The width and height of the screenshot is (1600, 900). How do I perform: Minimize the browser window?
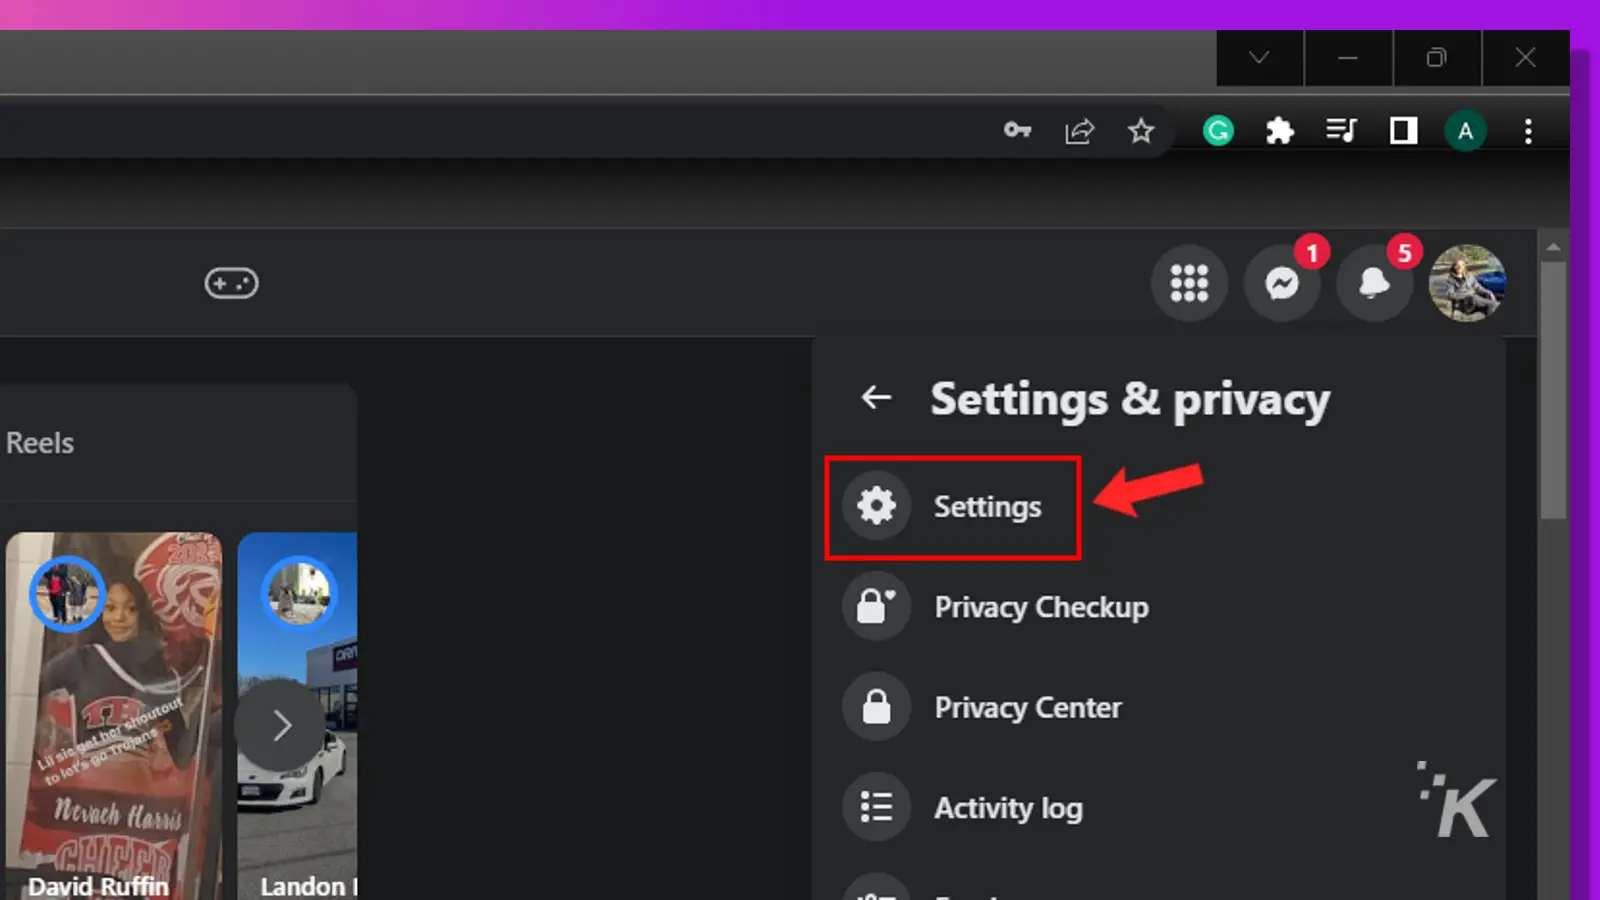[1348, 58]
